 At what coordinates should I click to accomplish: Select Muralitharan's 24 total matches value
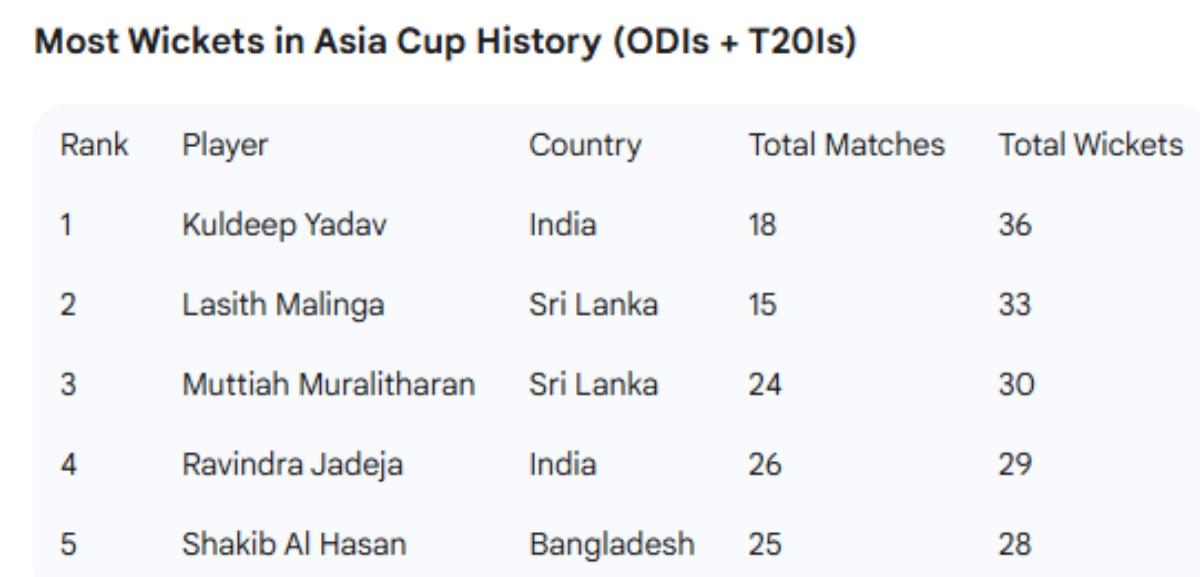(765, 385)
